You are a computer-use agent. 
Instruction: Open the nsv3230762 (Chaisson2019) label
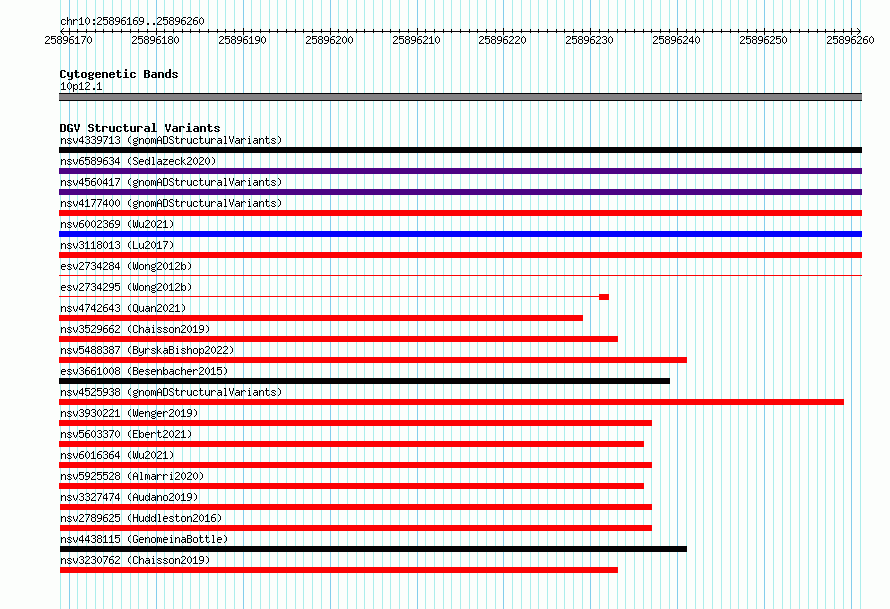pos(135,560)
